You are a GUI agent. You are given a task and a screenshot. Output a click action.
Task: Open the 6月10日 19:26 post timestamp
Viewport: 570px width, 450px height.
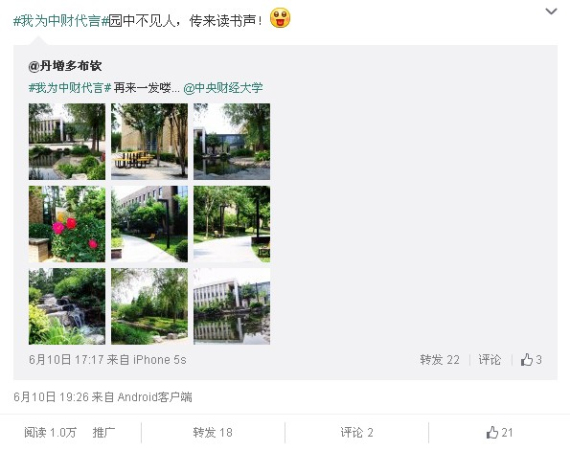pyautogui.click(x=51, y=397)
